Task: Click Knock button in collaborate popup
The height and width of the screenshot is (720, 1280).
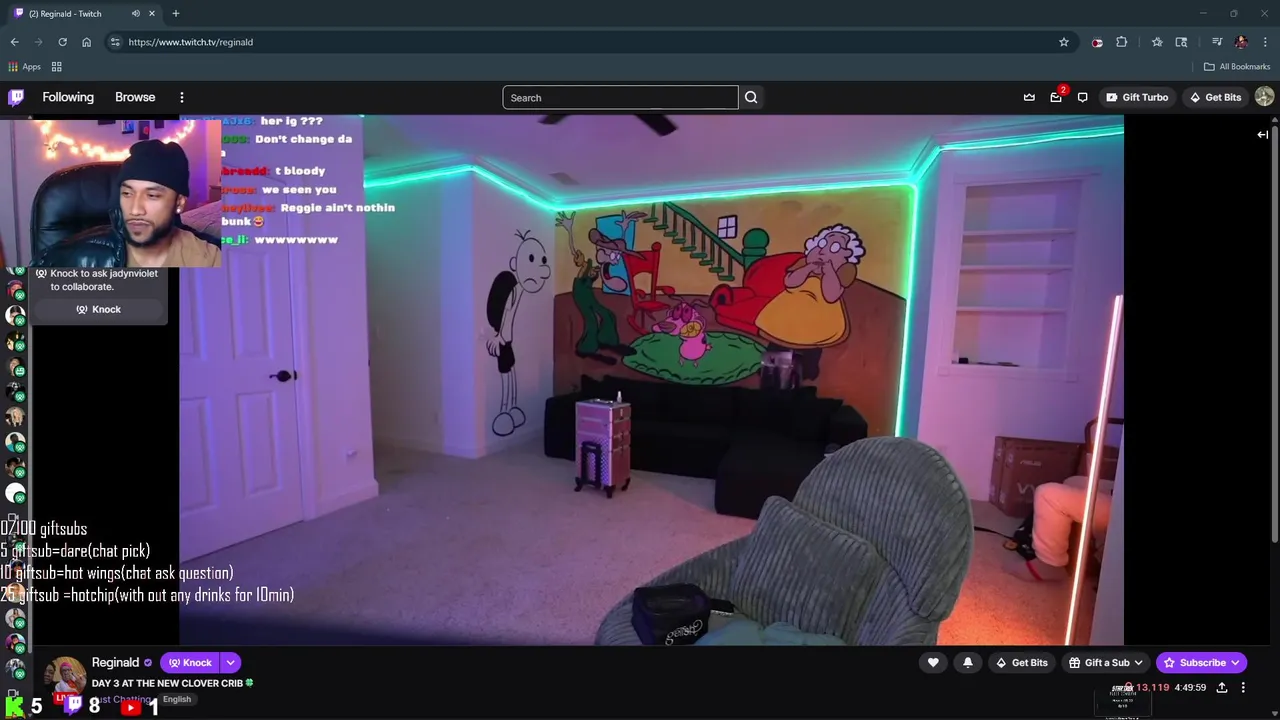Action: [99, 309]
